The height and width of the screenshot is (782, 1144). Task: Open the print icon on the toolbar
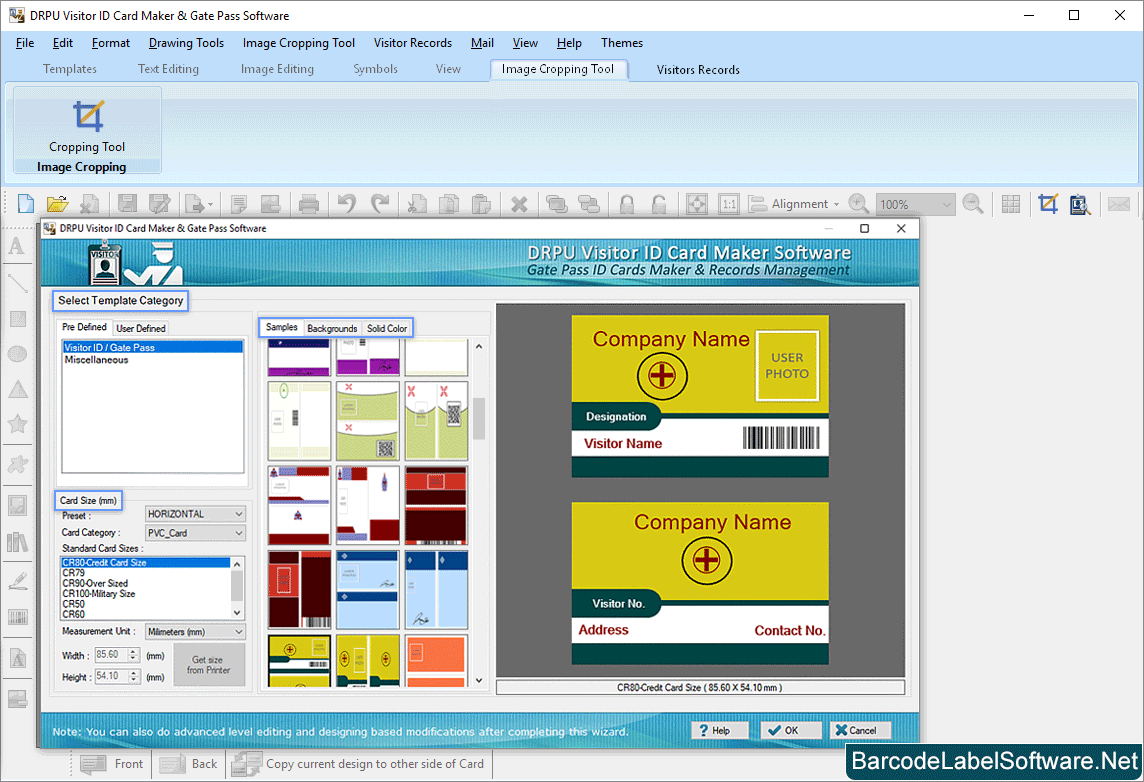309,203
